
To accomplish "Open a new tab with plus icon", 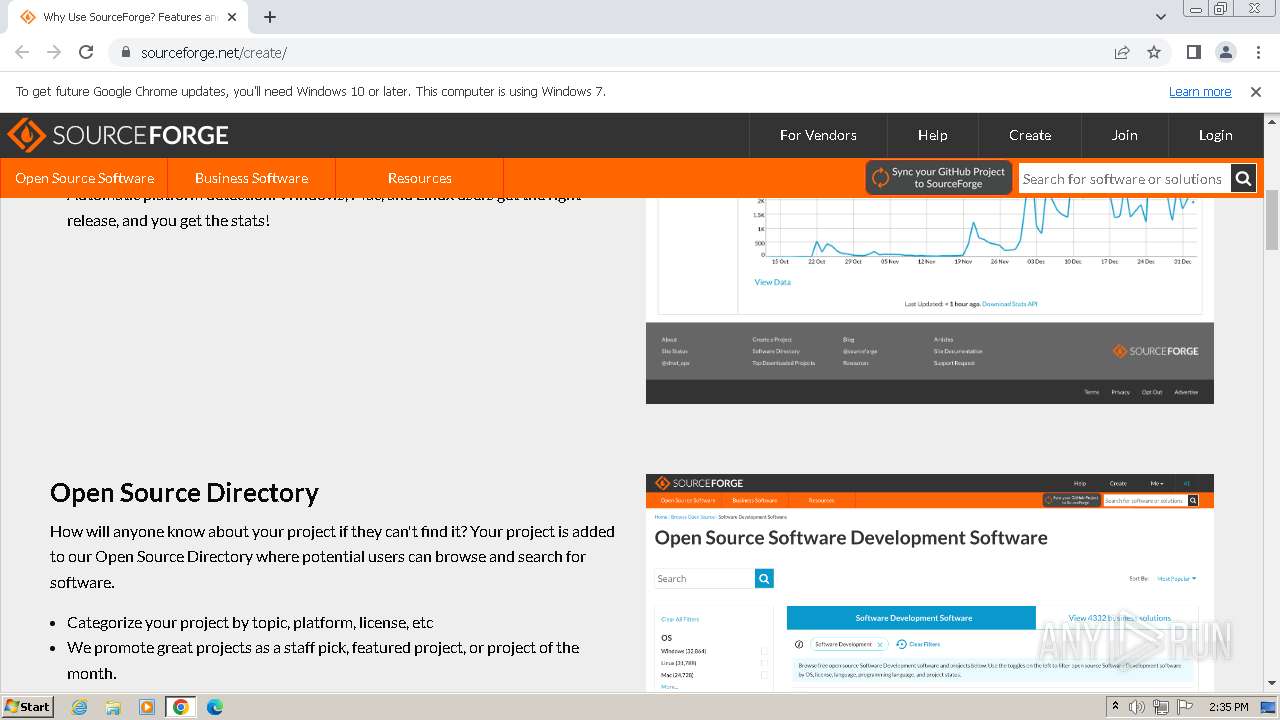I will (x=270, y=17).
